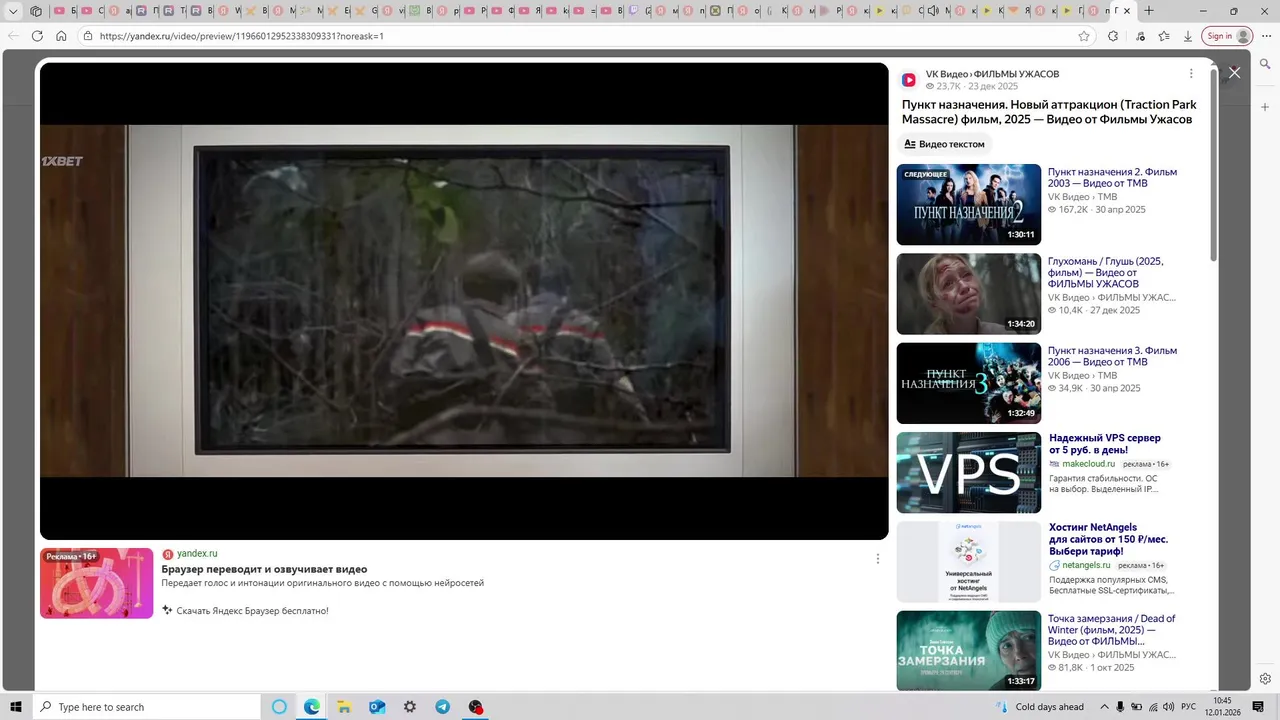Screen dimensions: 1280x720
Task: Open the yandex.ru ad source link
Action: coord(197,554)
